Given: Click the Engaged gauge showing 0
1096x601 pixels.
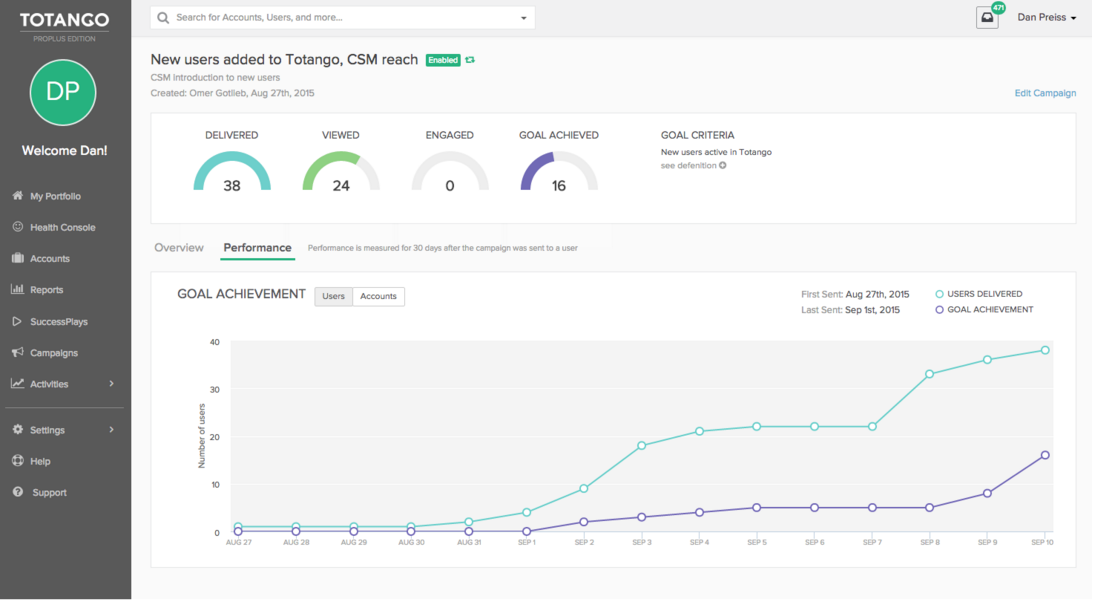Looking at the screenshot, I should [x=449, y=171].
